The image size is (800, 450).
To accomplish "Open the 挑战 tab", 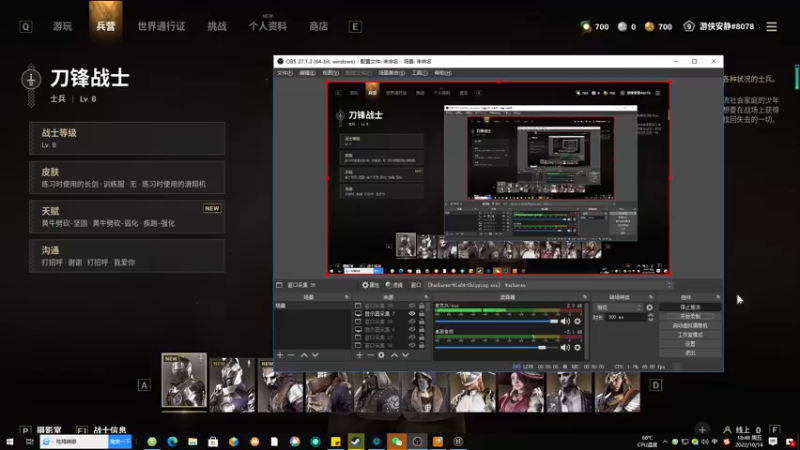I will (x=217, y=27).
